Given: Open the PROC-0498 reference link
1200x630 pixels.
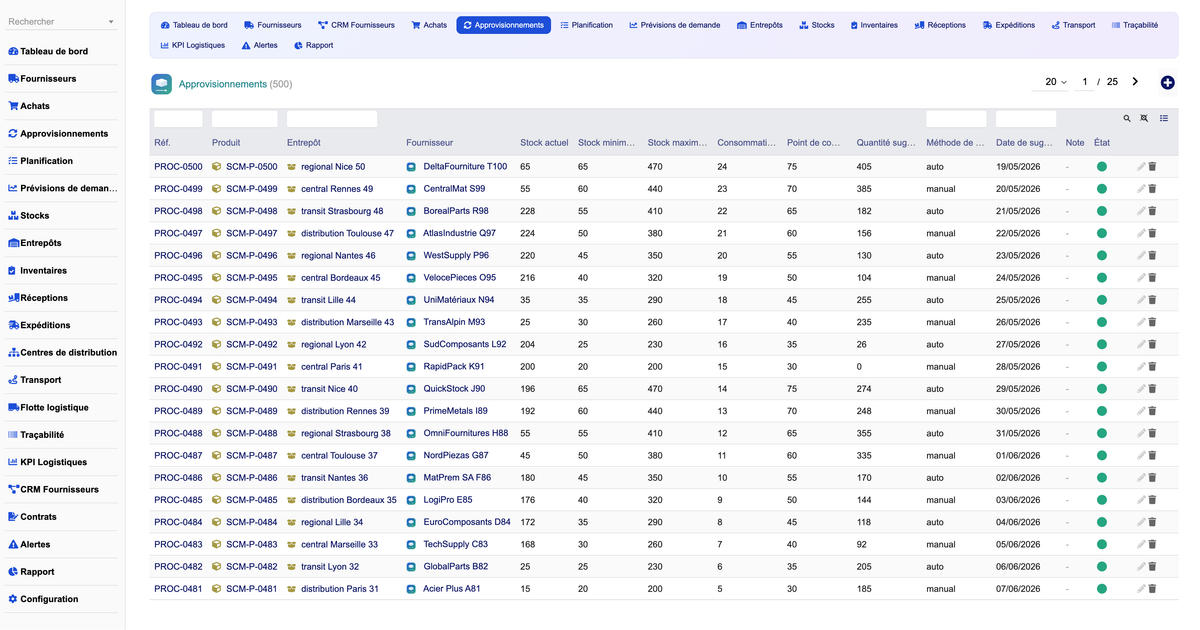Looking at the screenshot, I should point(178,211).
